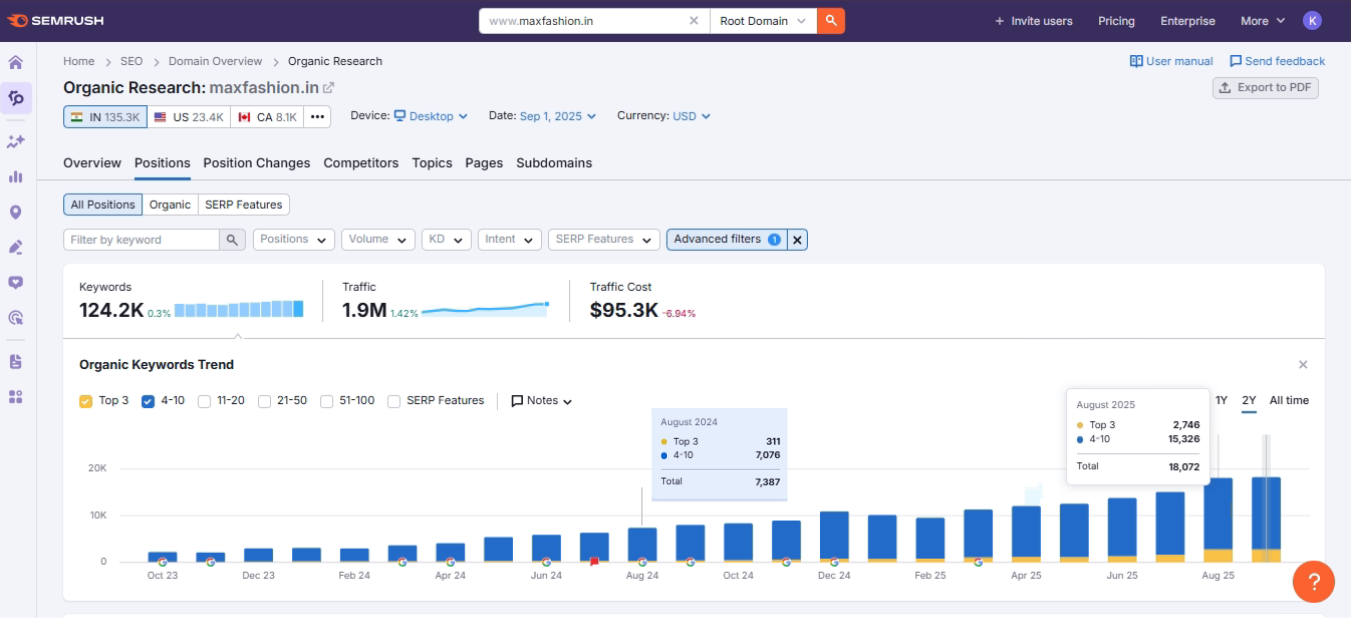The width and height of the screenshot is (1351, 618).
Task: Tick the SERP Features chart checkbox
Action: click(394, 401)
